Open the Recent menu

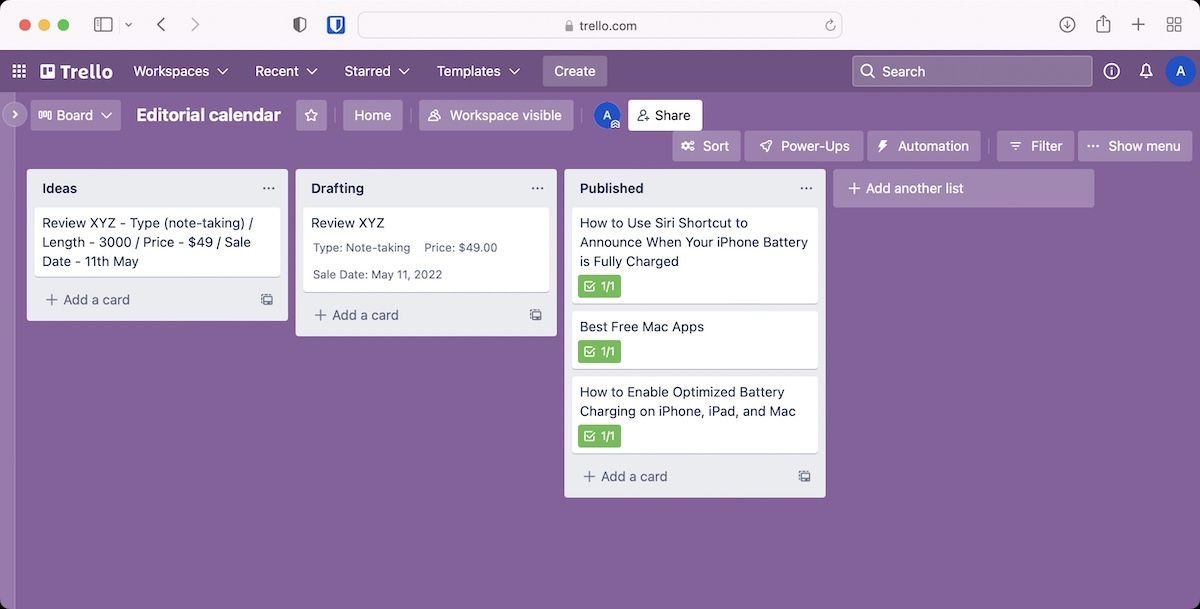286,71
